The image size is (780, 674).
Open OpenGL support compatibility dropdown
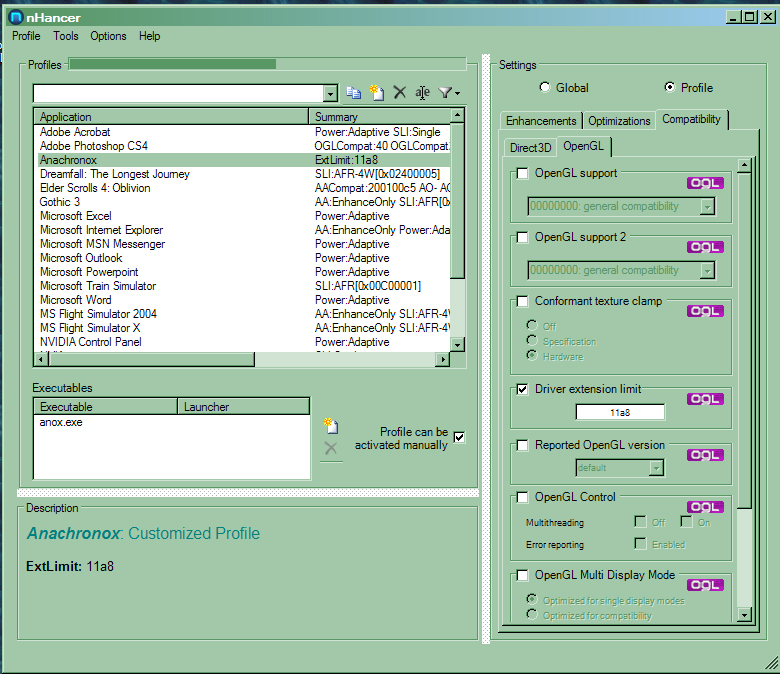(x=707, y=206)
